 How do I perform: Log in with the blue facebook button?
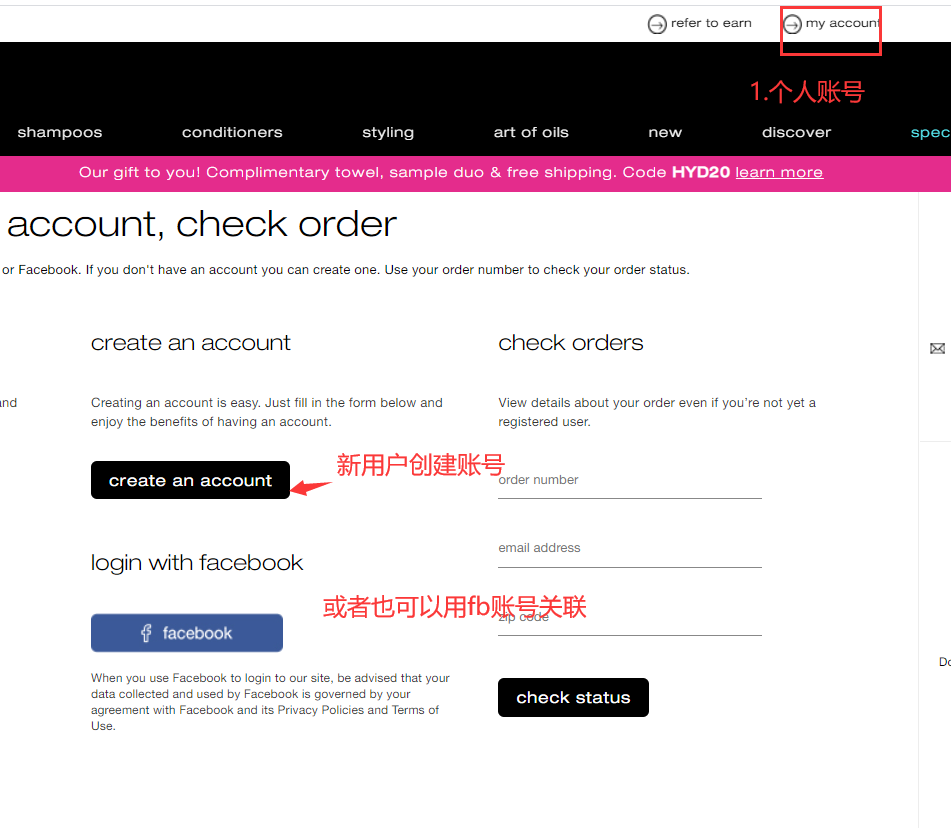point(187,633)
